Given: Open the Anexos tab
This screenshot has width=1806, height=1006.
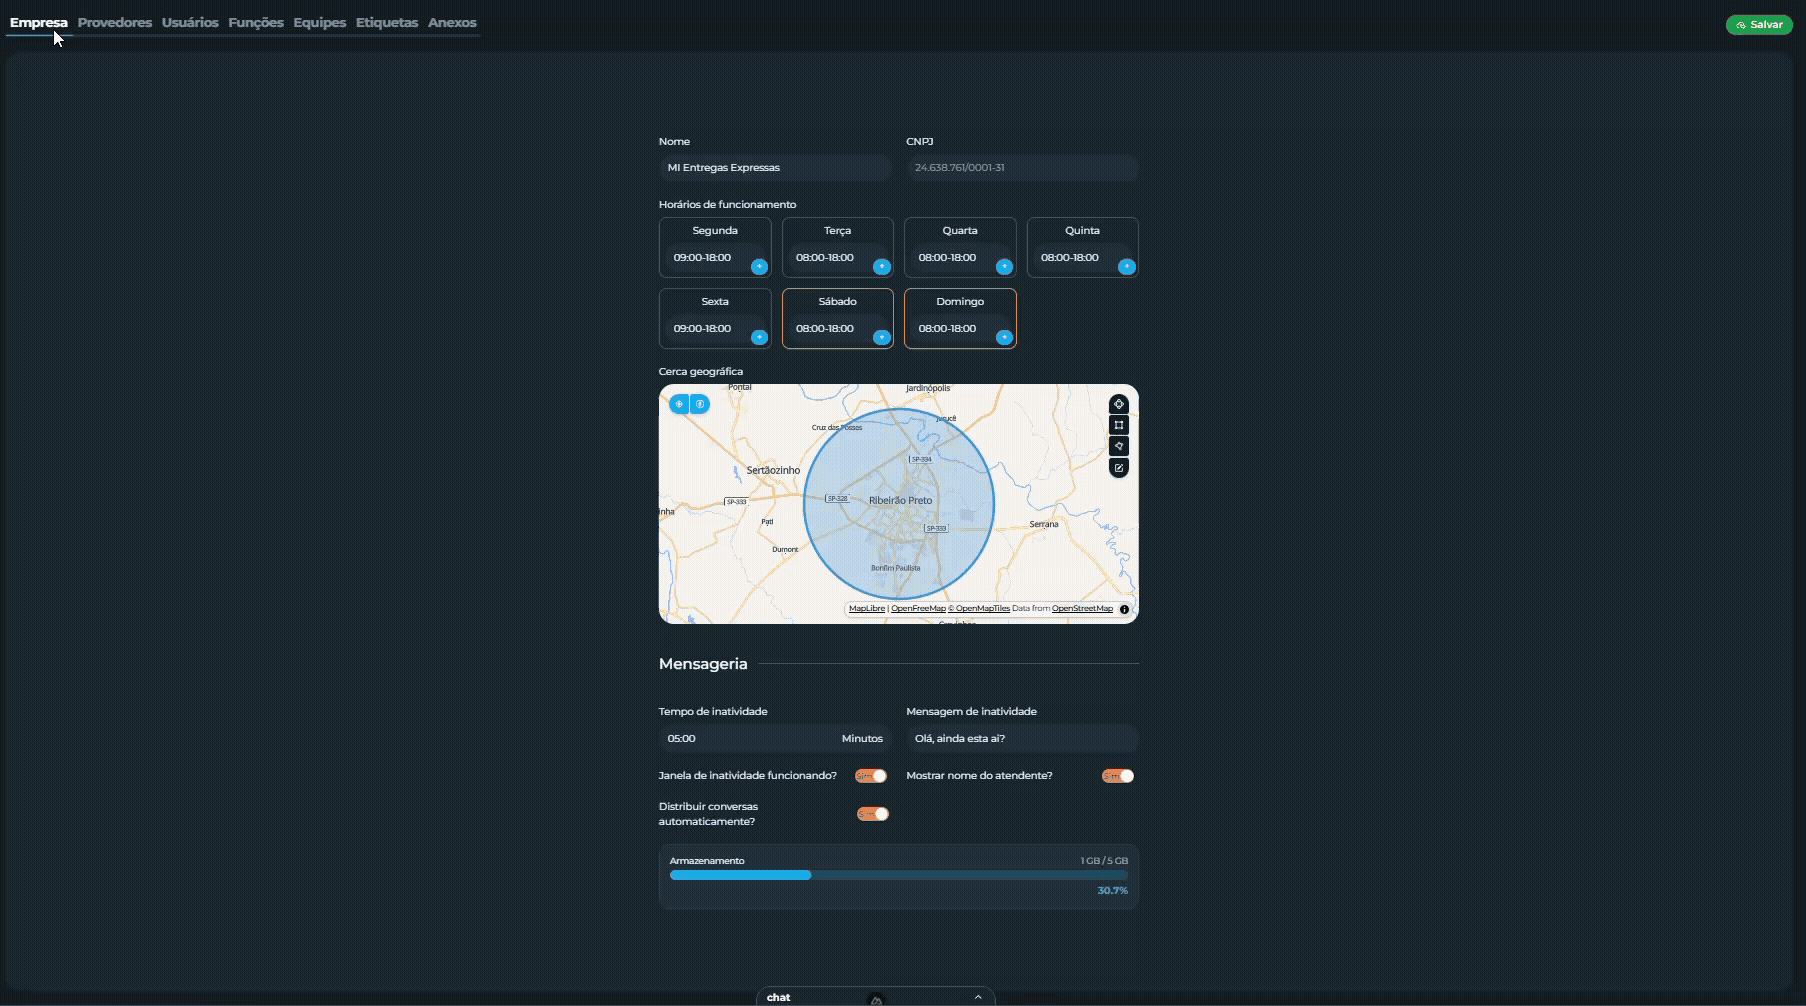Looking at the screenshot, I should tap(452, 22).
